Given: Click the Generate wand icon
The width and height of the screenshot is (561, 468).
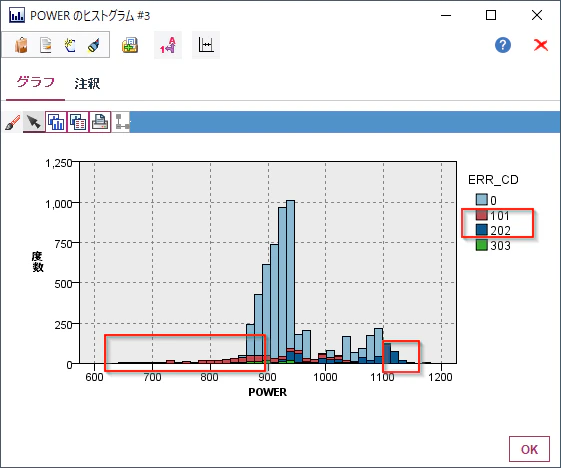Looking at the screenshot, I should [x=70, y=45].
